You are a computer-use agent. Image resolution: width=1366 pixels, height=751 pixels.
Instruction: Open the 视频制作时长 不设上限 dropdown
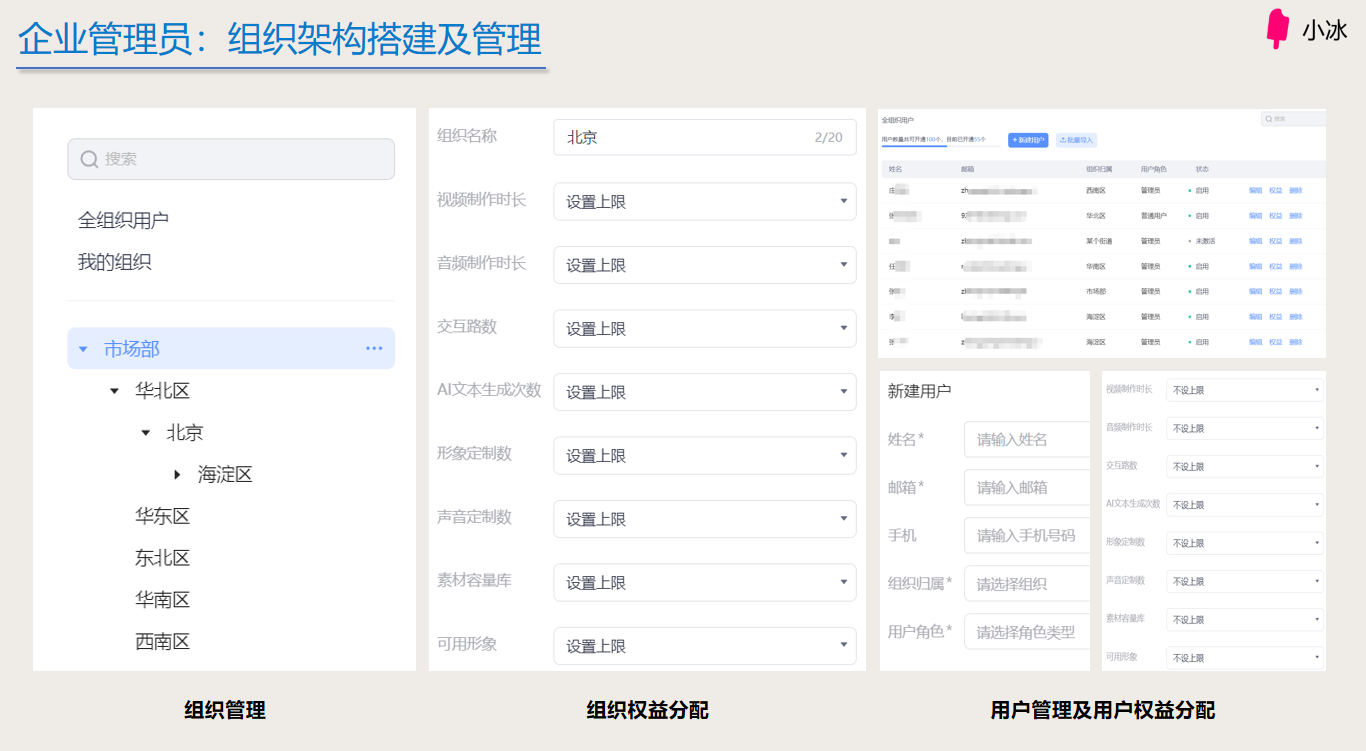tap(1245, 390)
